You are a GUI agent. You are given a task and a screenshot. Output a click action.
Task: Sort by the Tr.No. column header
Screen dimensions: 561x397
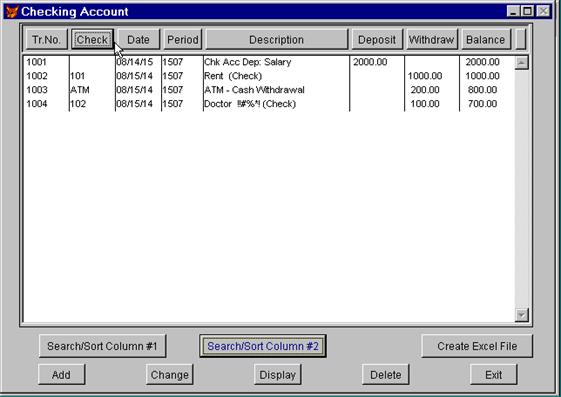[46, 40]
